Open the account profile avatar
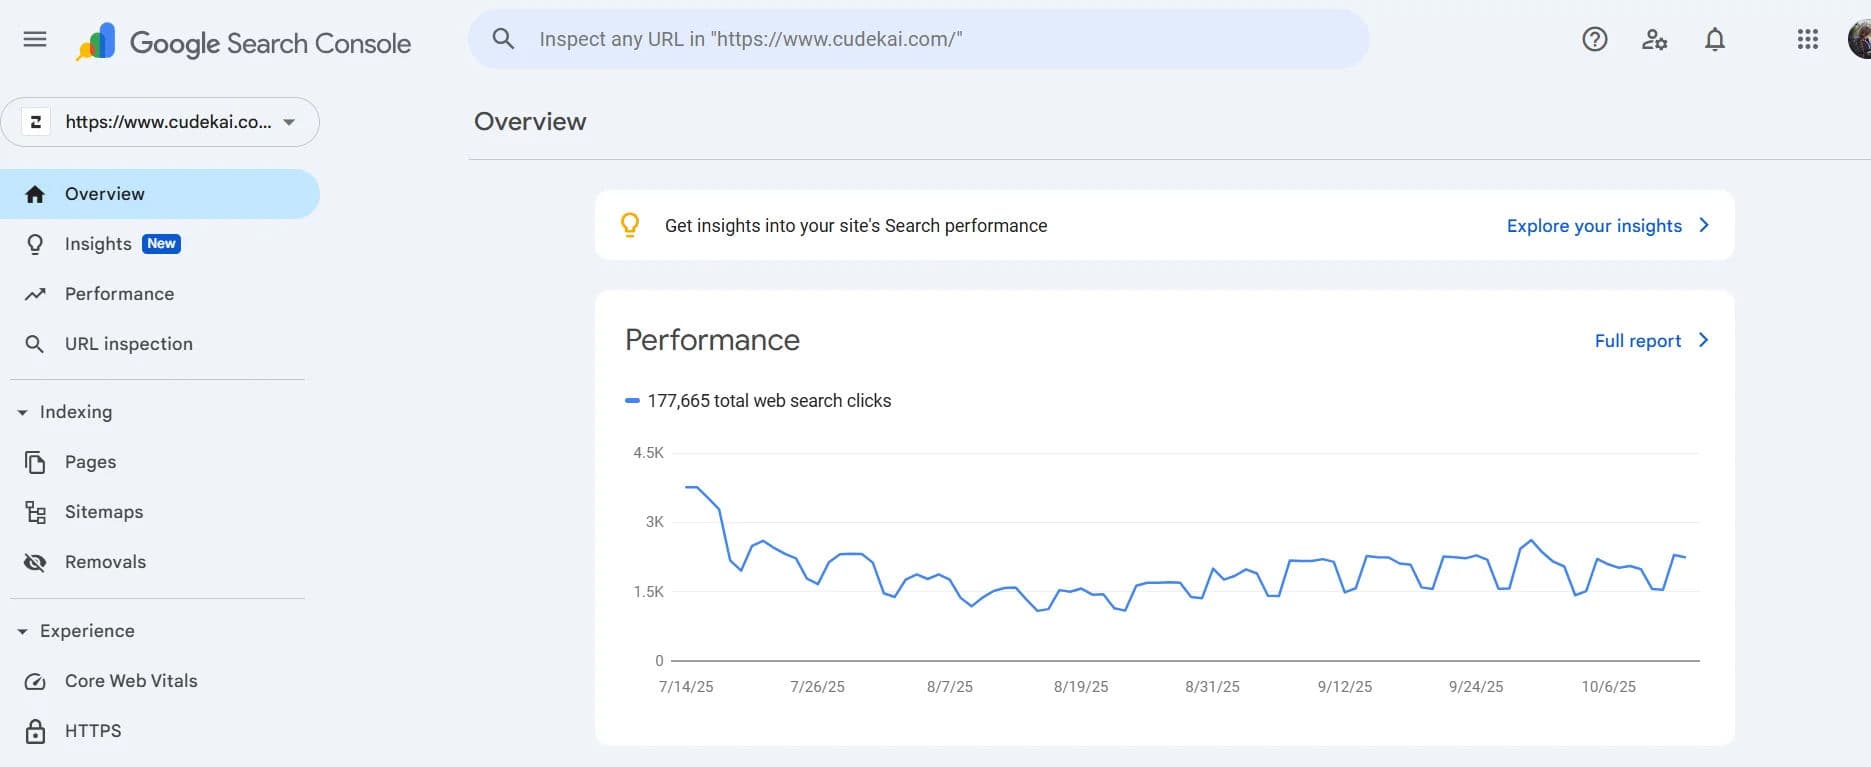The image size is (1871, 767). pos(1860,39)
